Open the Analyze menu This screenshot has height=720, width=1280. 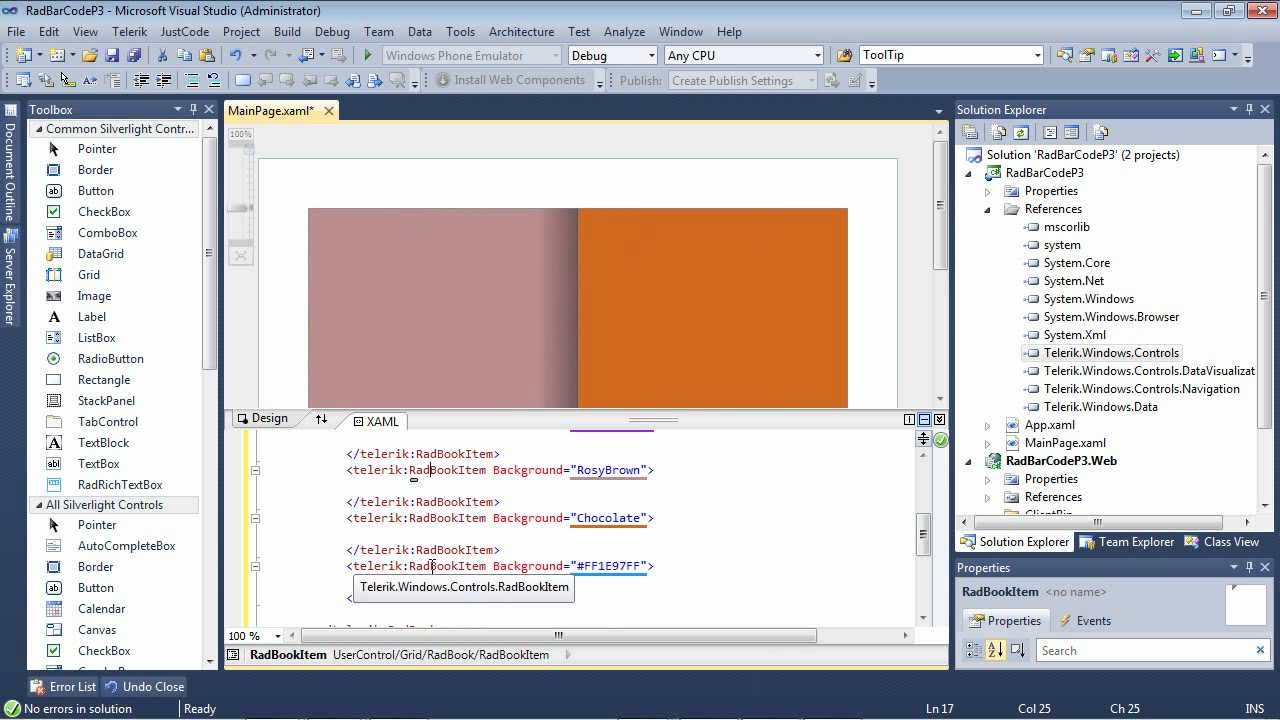[624, 32]
